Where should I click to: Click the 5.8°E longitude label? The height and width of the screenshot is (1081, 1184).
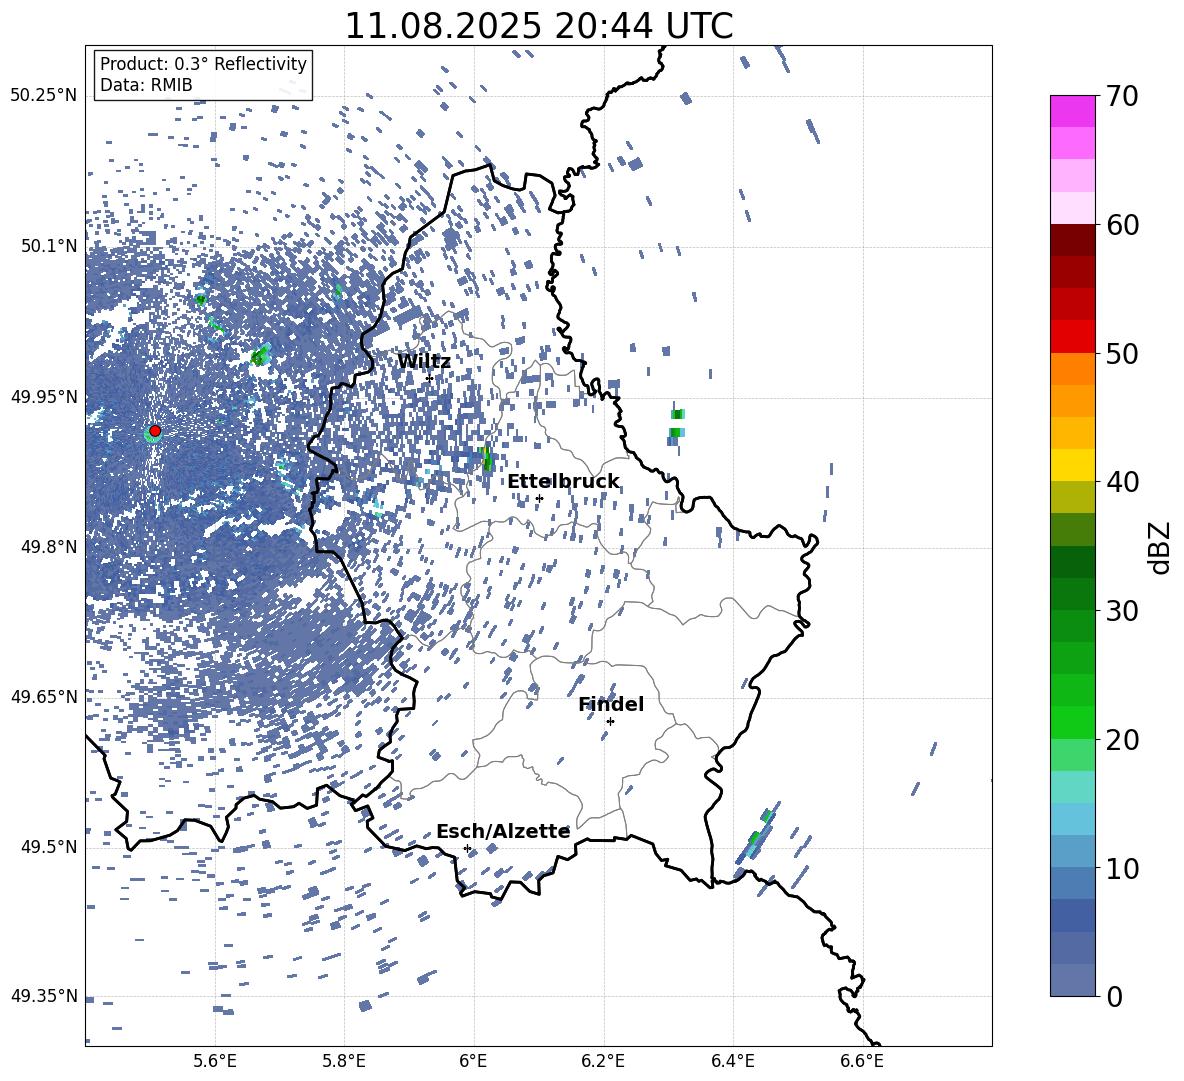click(x=344, y=1061)
